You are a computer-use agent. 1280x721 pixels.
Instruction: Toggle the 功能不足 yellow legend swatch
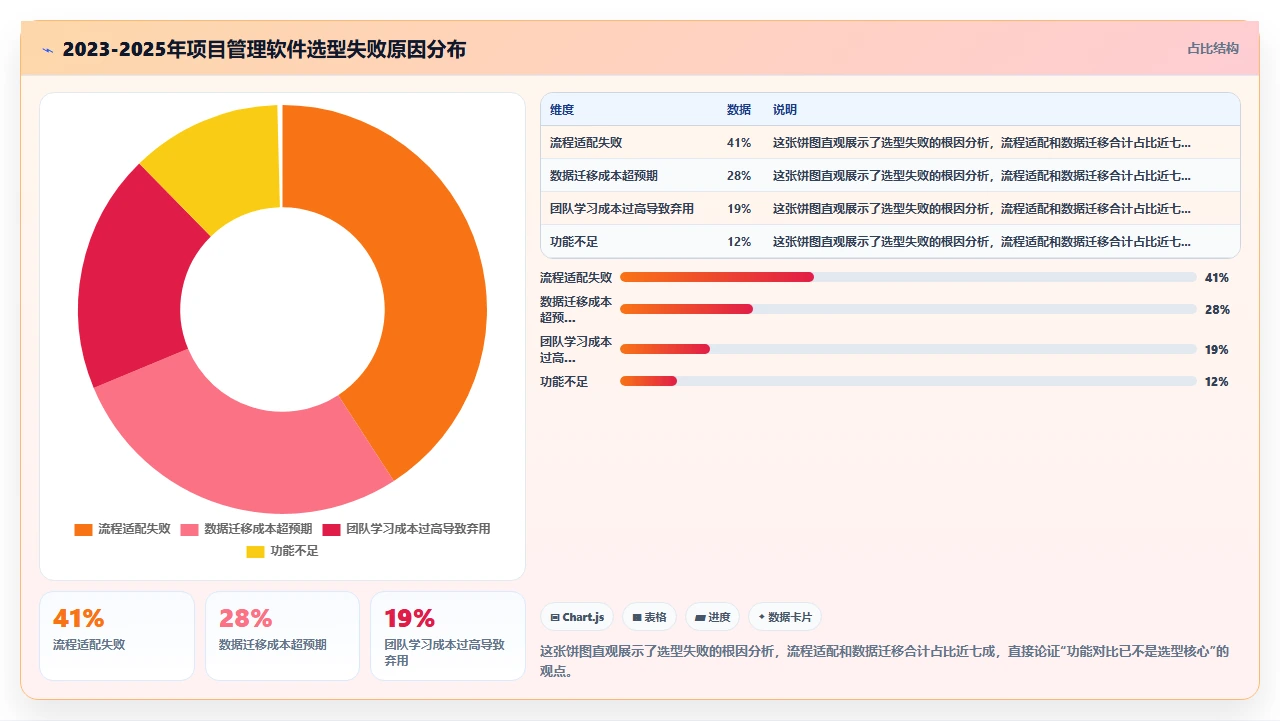click(255, 551)
